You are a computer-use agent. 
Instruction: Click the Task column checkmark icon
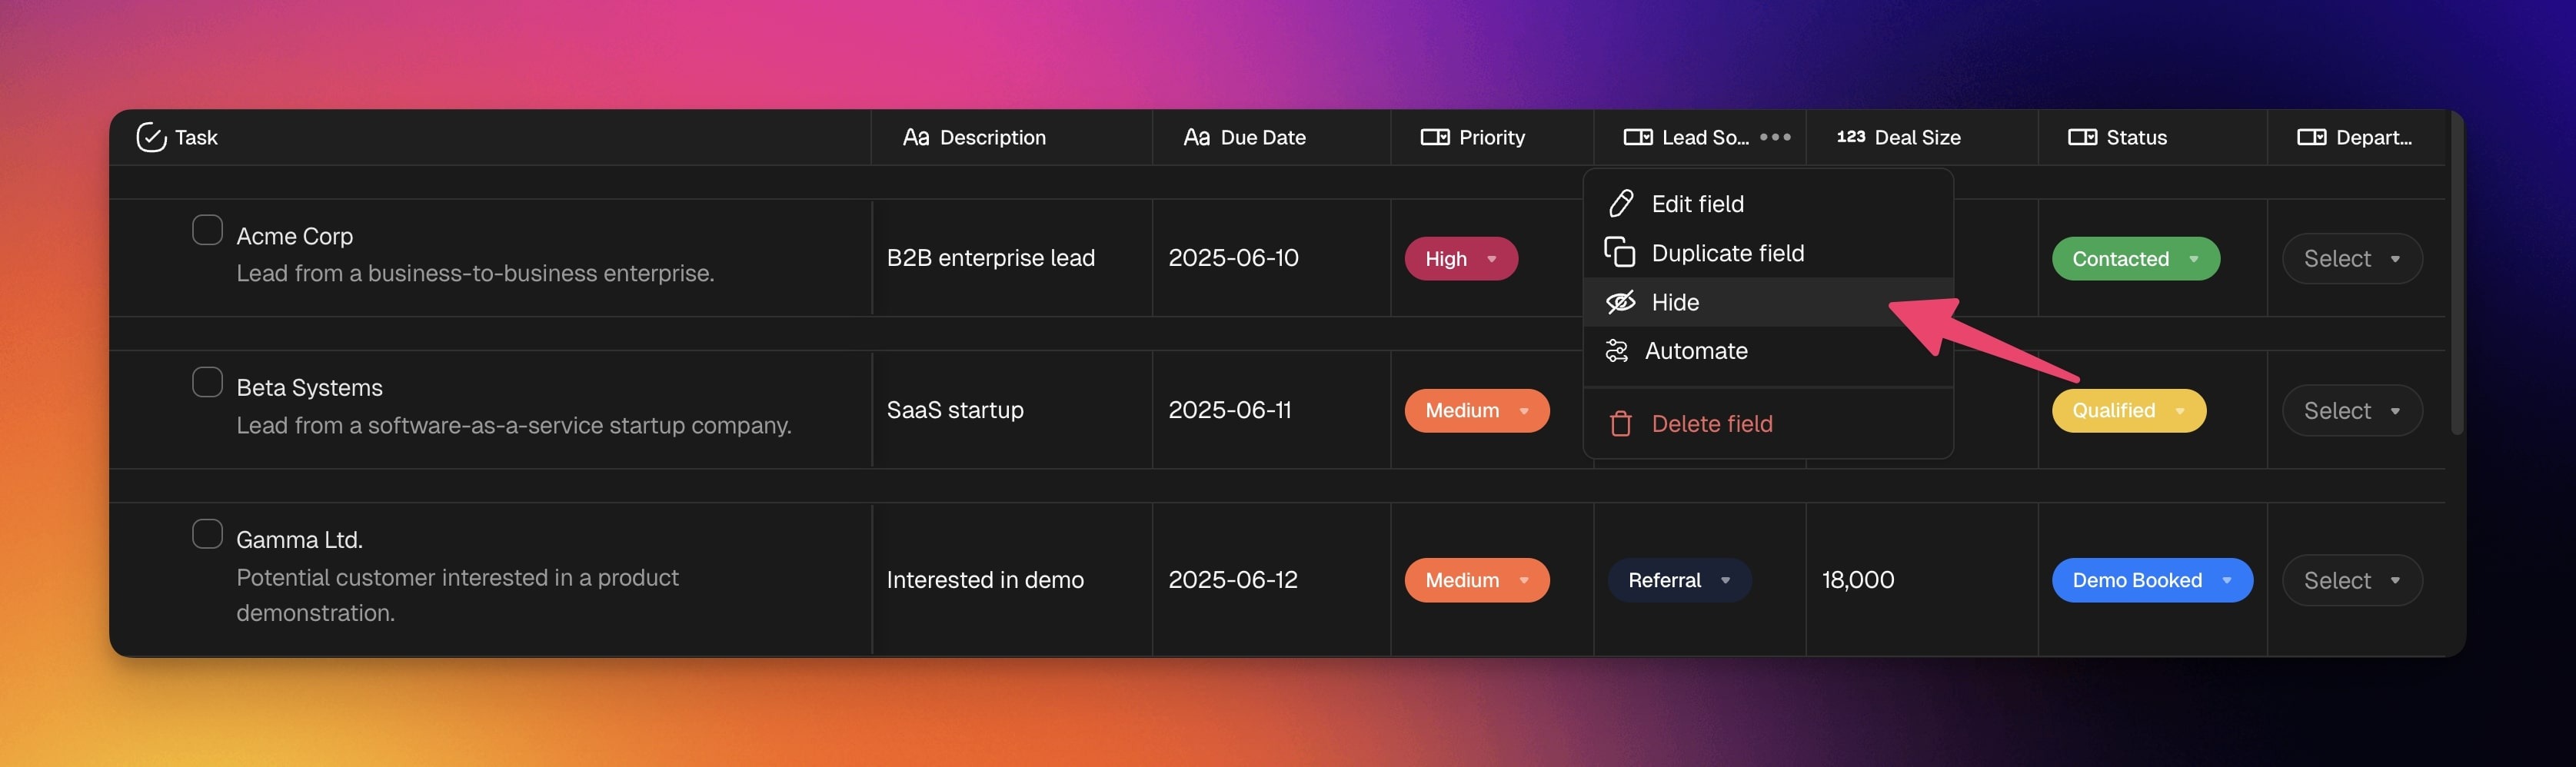point(151,137)
